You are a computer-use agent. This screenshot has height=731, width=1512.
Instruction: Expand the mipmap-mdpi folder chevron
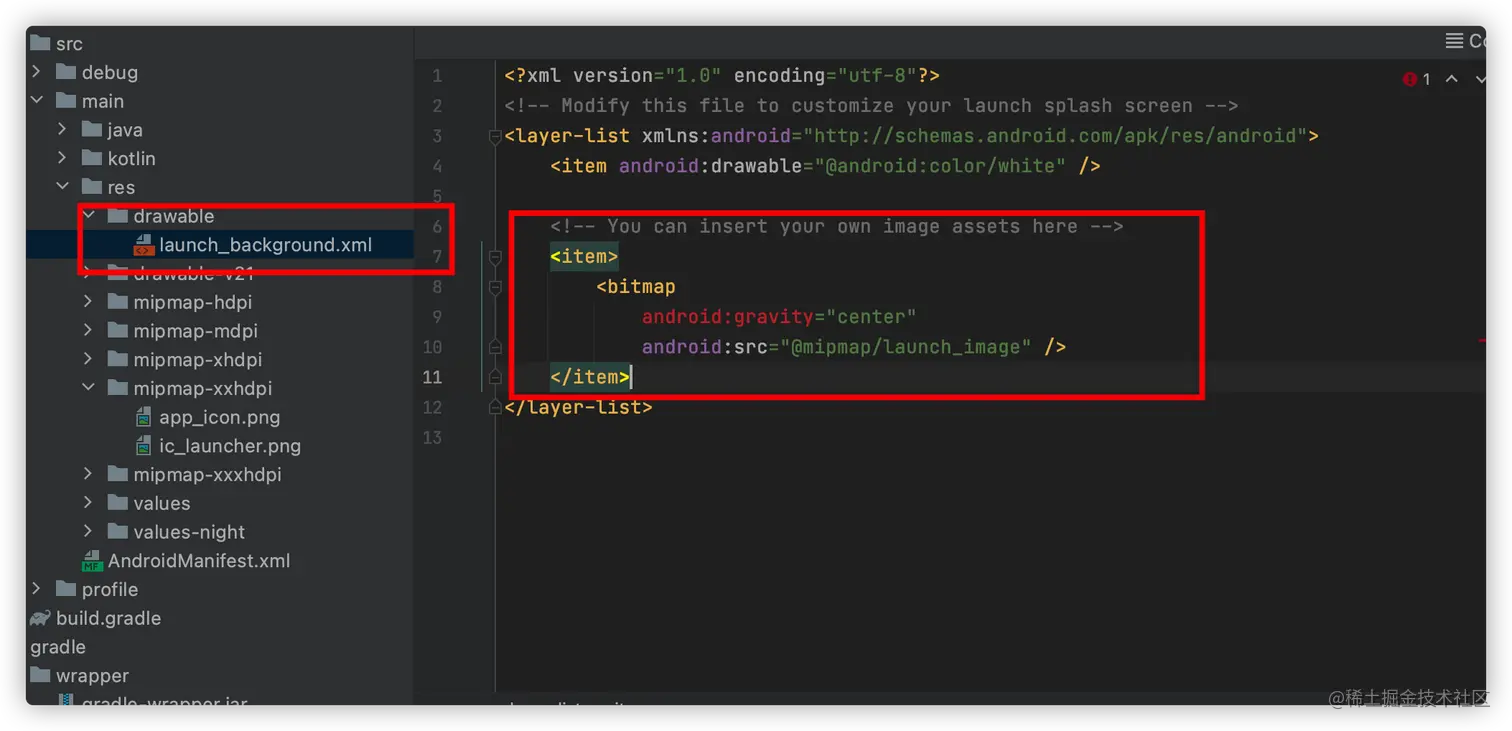(x=89, y=331)
